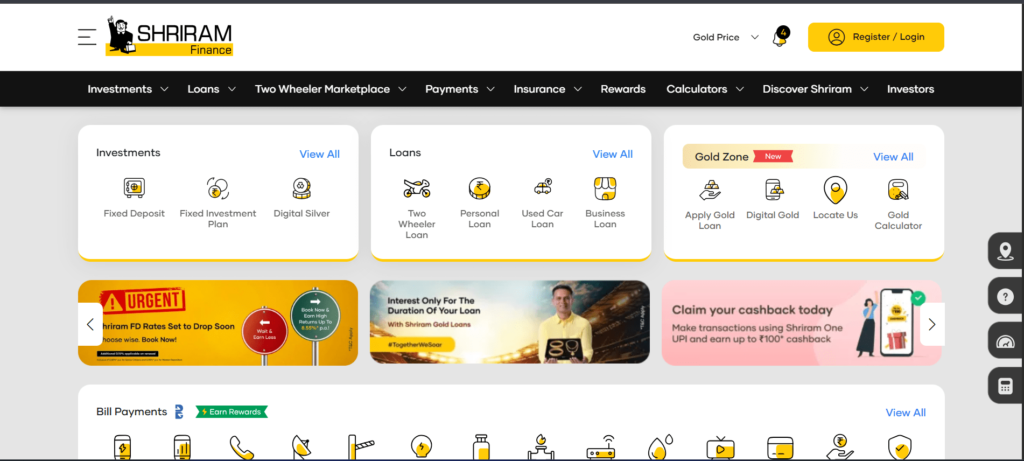The height and width of the screenshot is (461, 1024).
Task: View All in Bill Payments section
Action: pyautogui.click(x=906, y=413)
